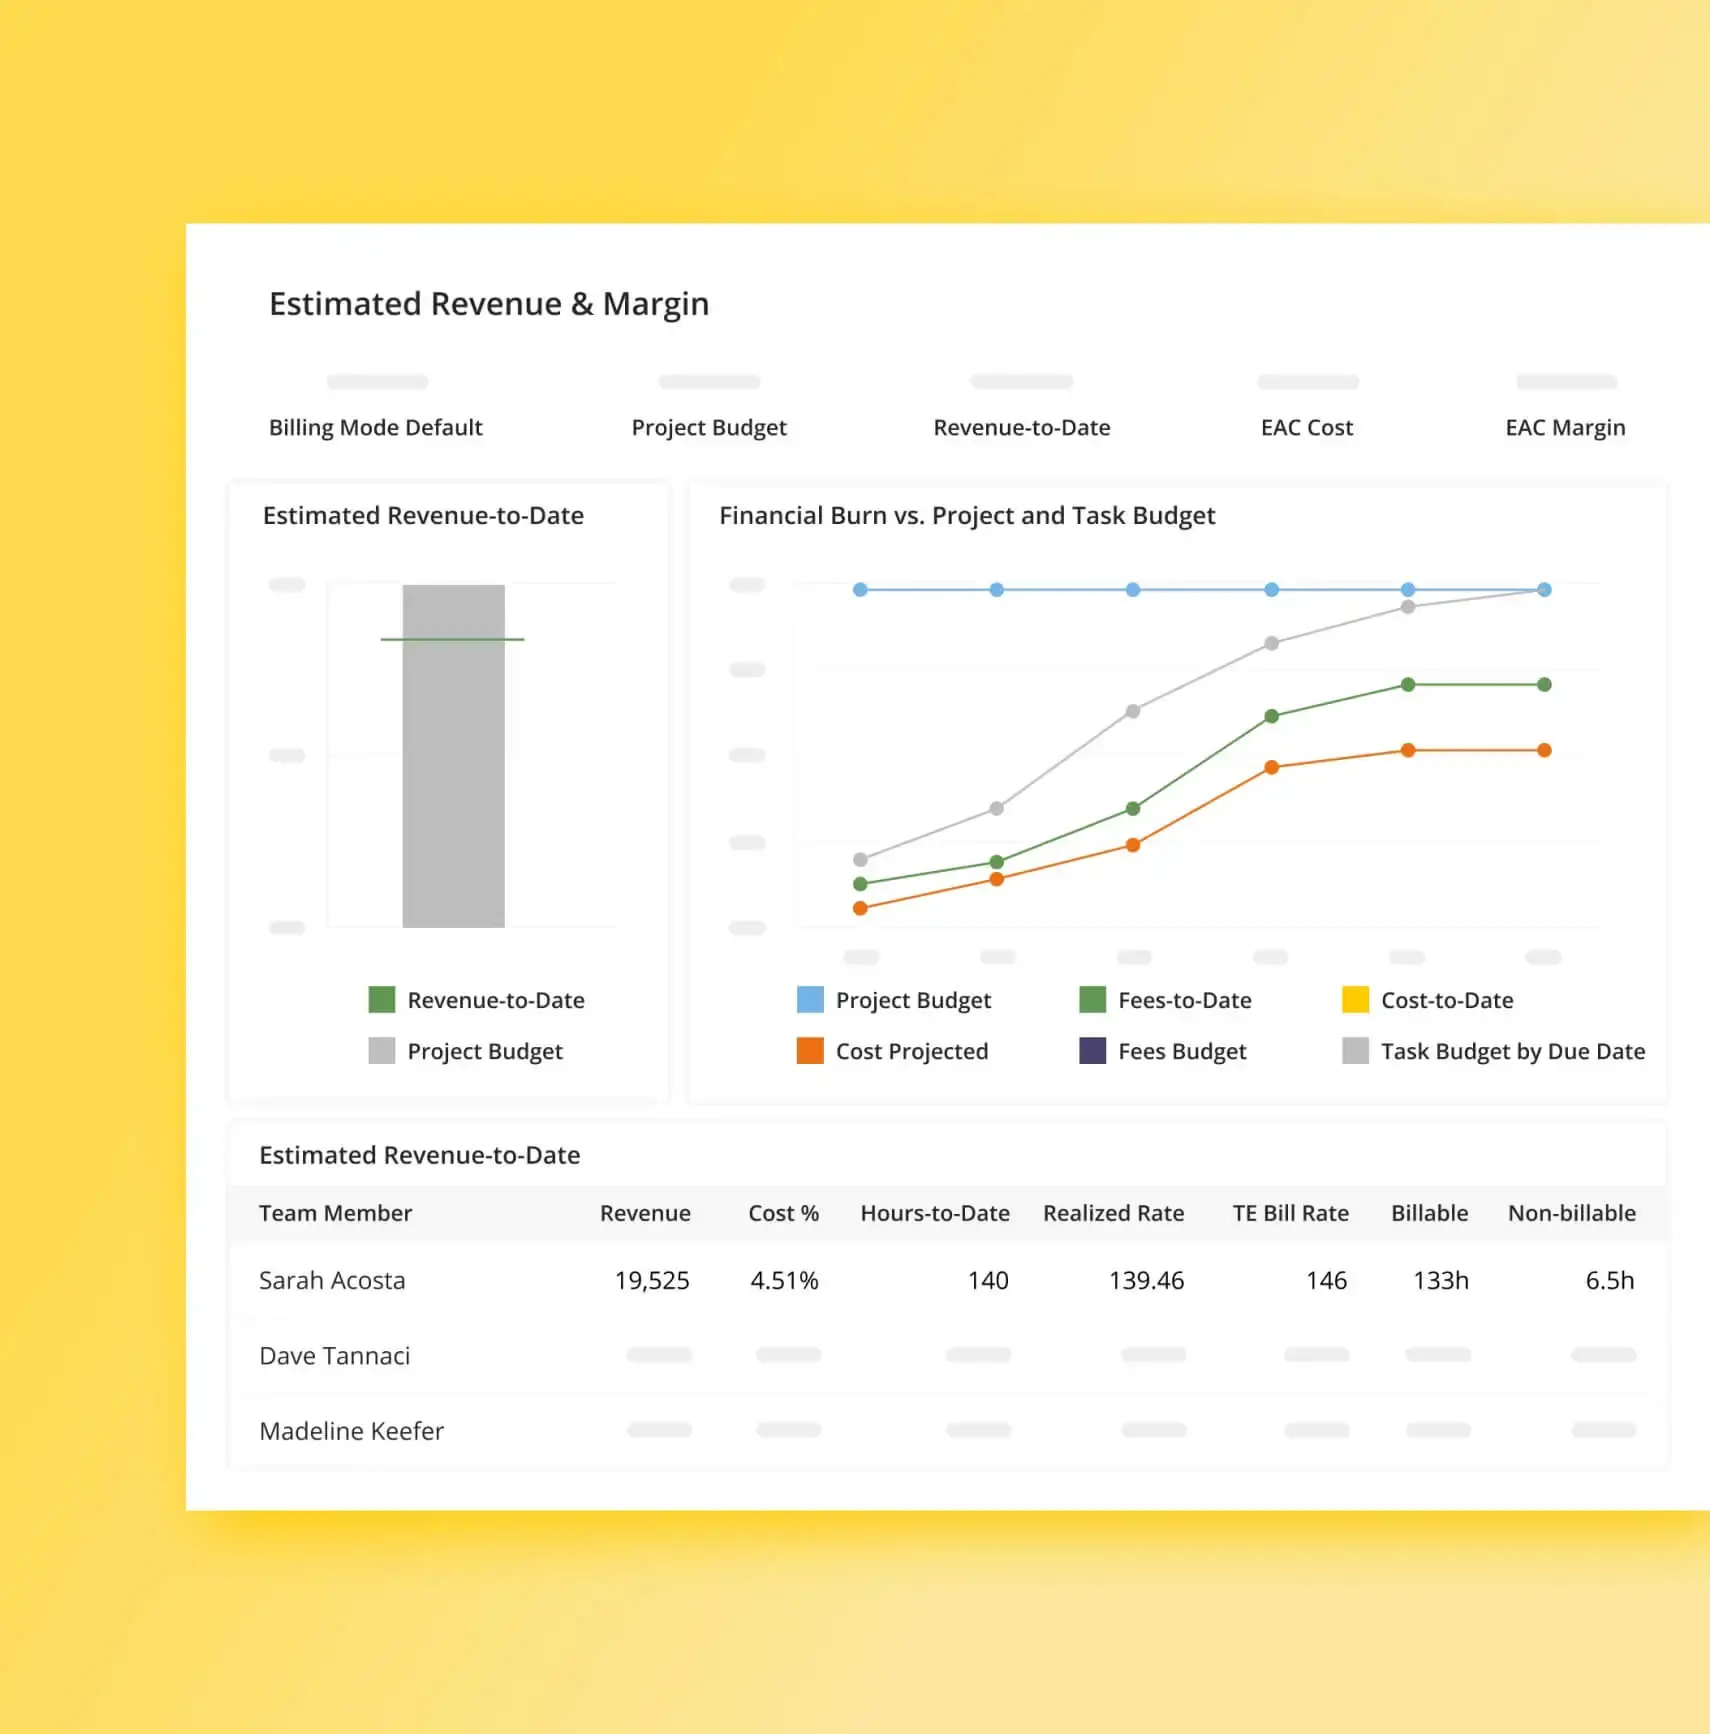Click the blue Project Budget legend marker
Image resolution: width=1710 pixels, height=1734 pixels.
tap(809, 1000)
